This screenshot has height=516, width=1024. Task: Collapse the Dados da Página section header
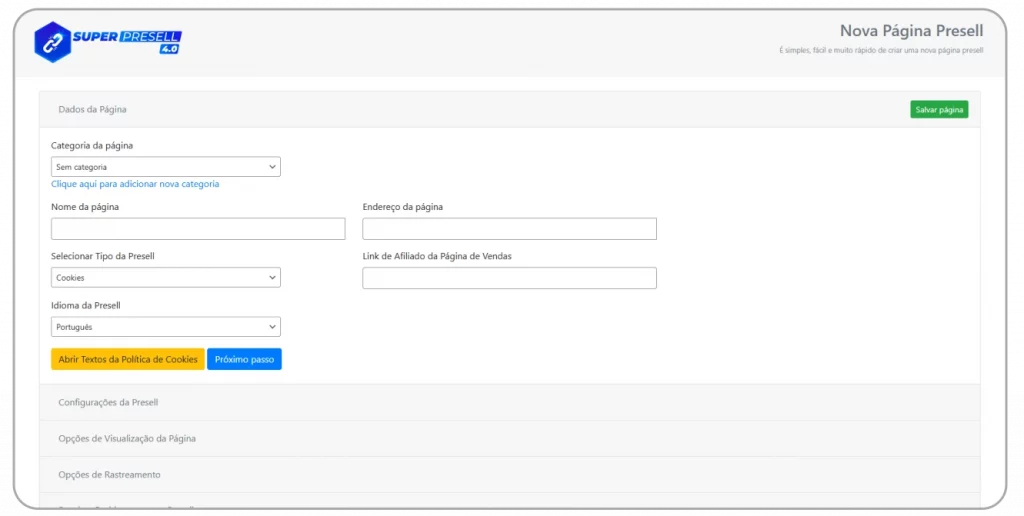[x=93, y=109]
